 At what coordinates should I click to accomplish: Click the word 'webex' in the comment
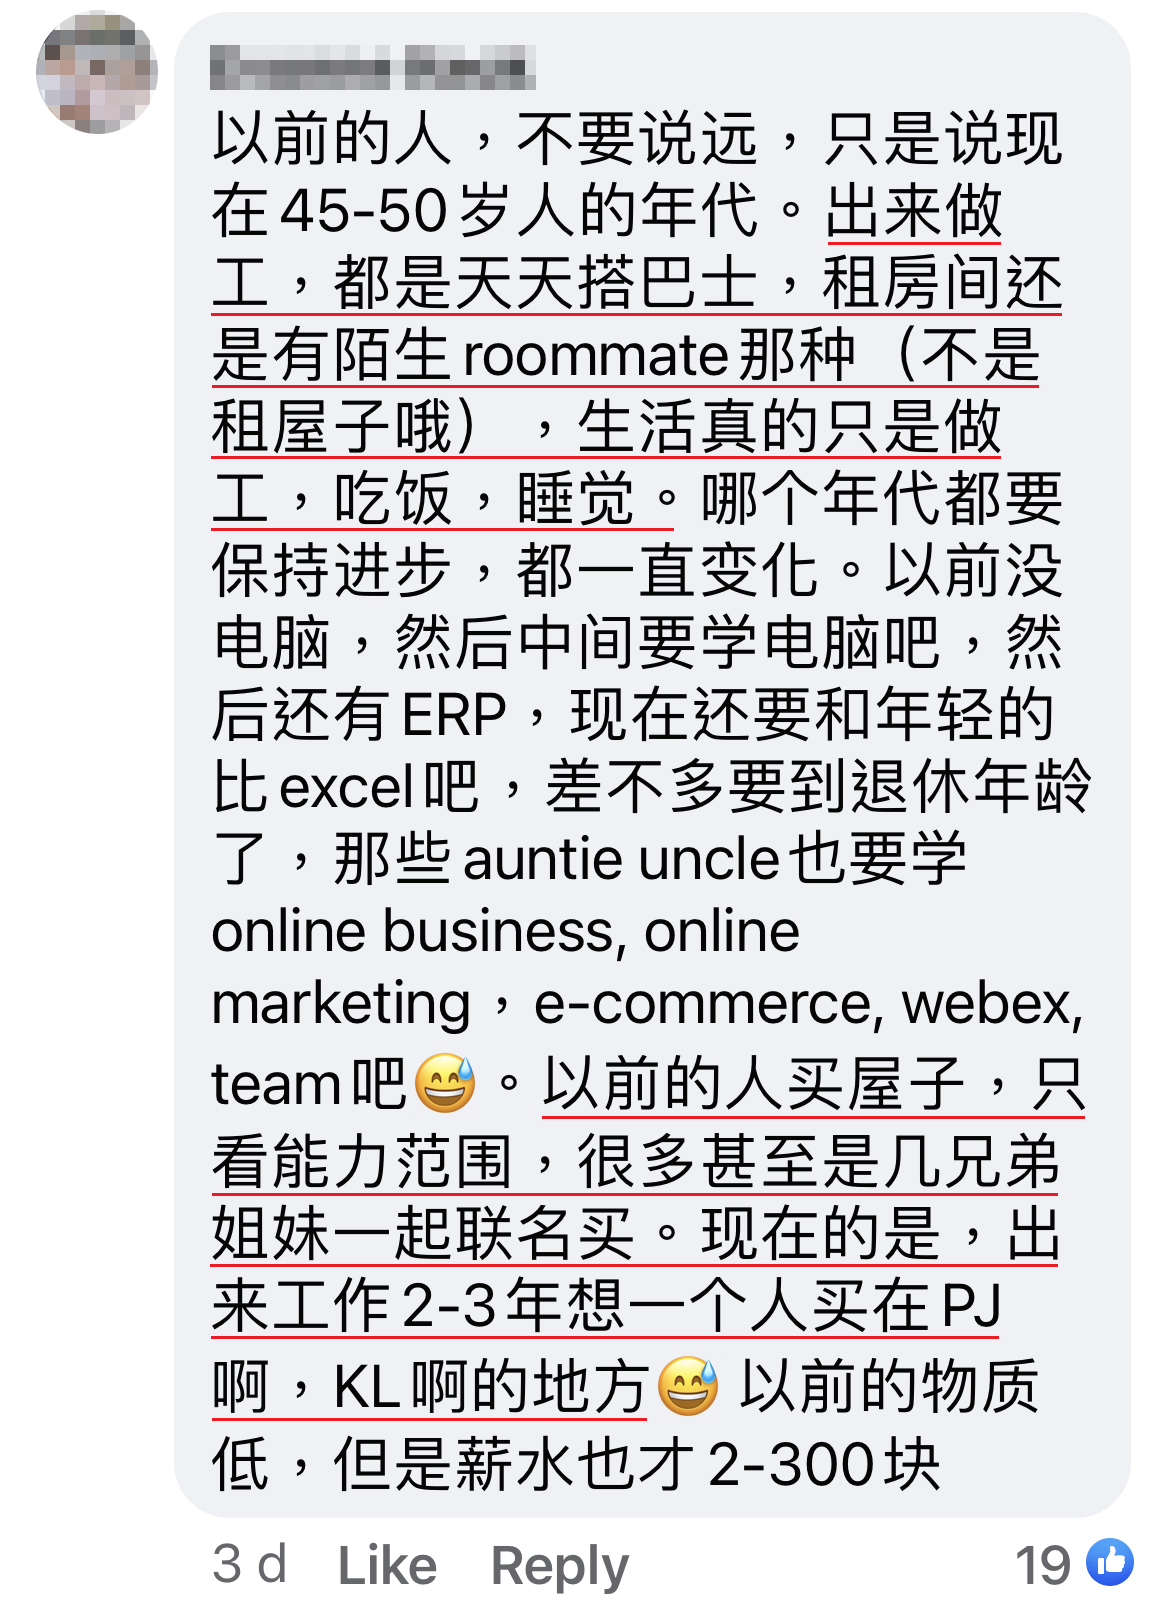[986, 1004]
